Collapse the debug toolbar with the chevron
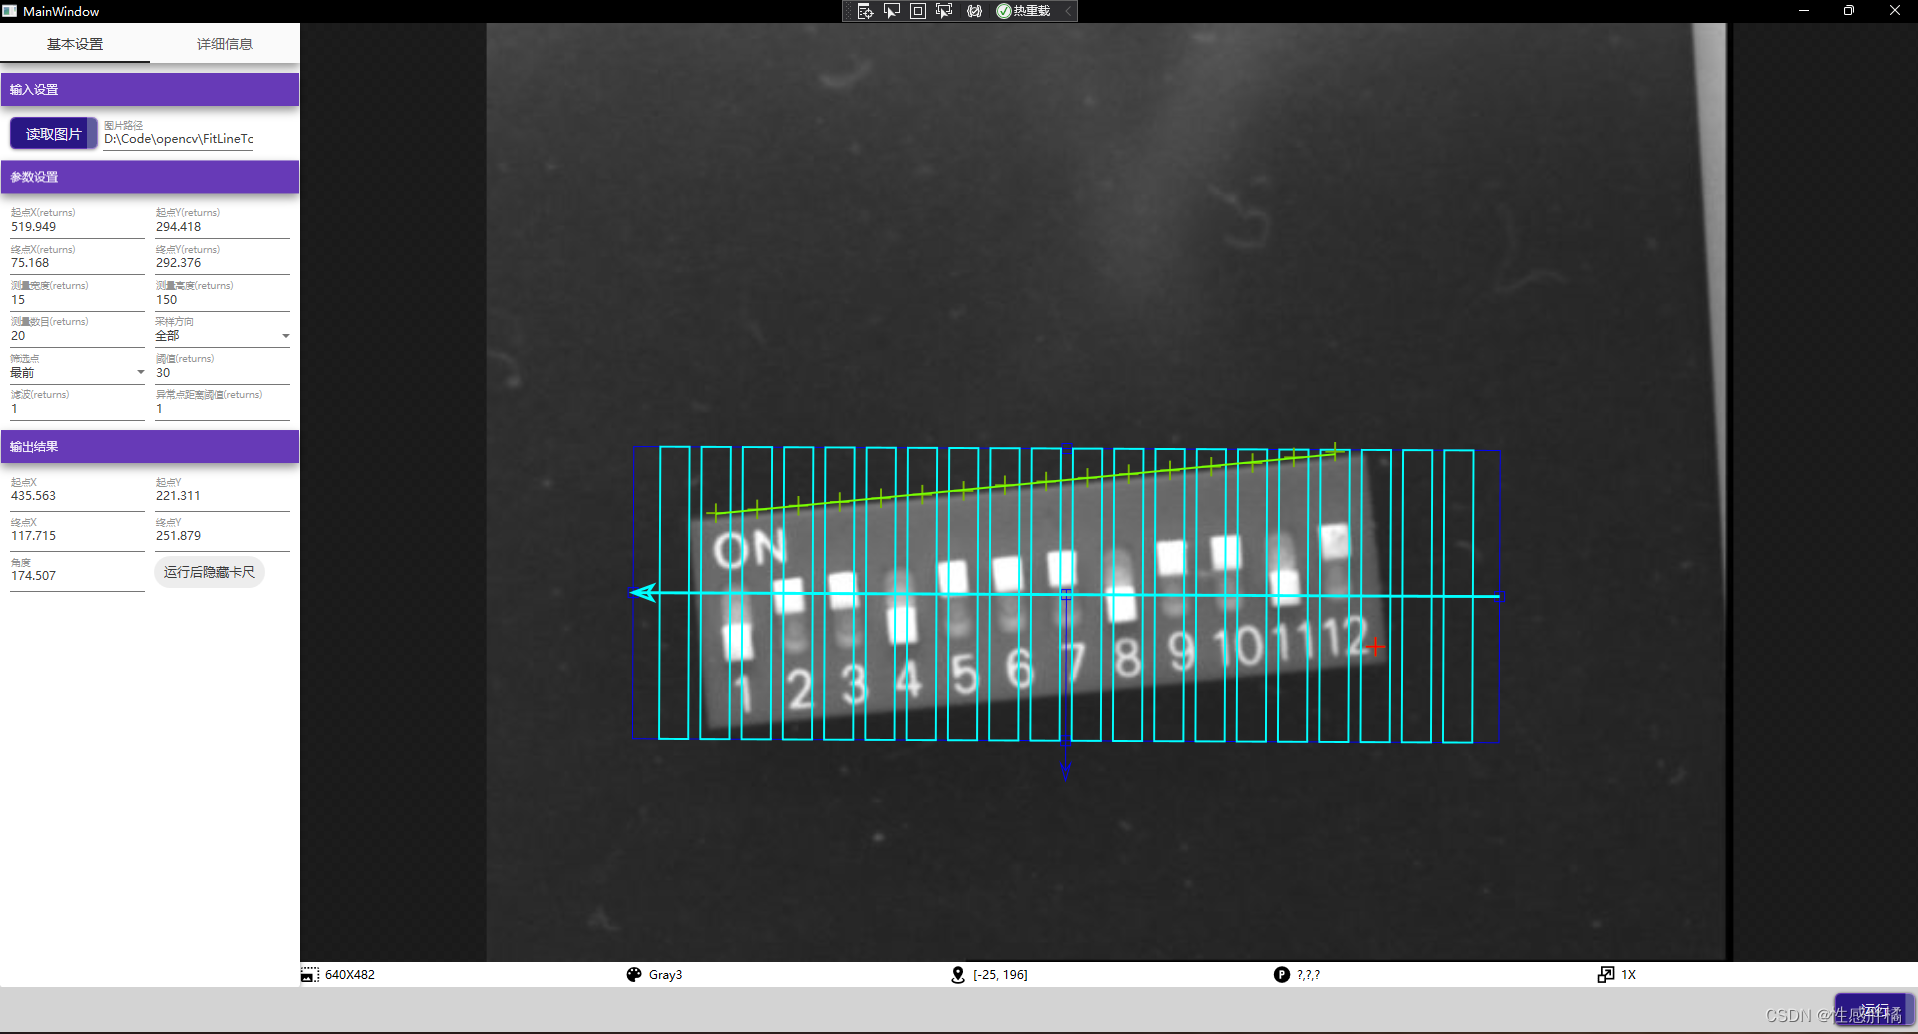The width and height of the screenshot is (1918, 1034). (1068, 11)
